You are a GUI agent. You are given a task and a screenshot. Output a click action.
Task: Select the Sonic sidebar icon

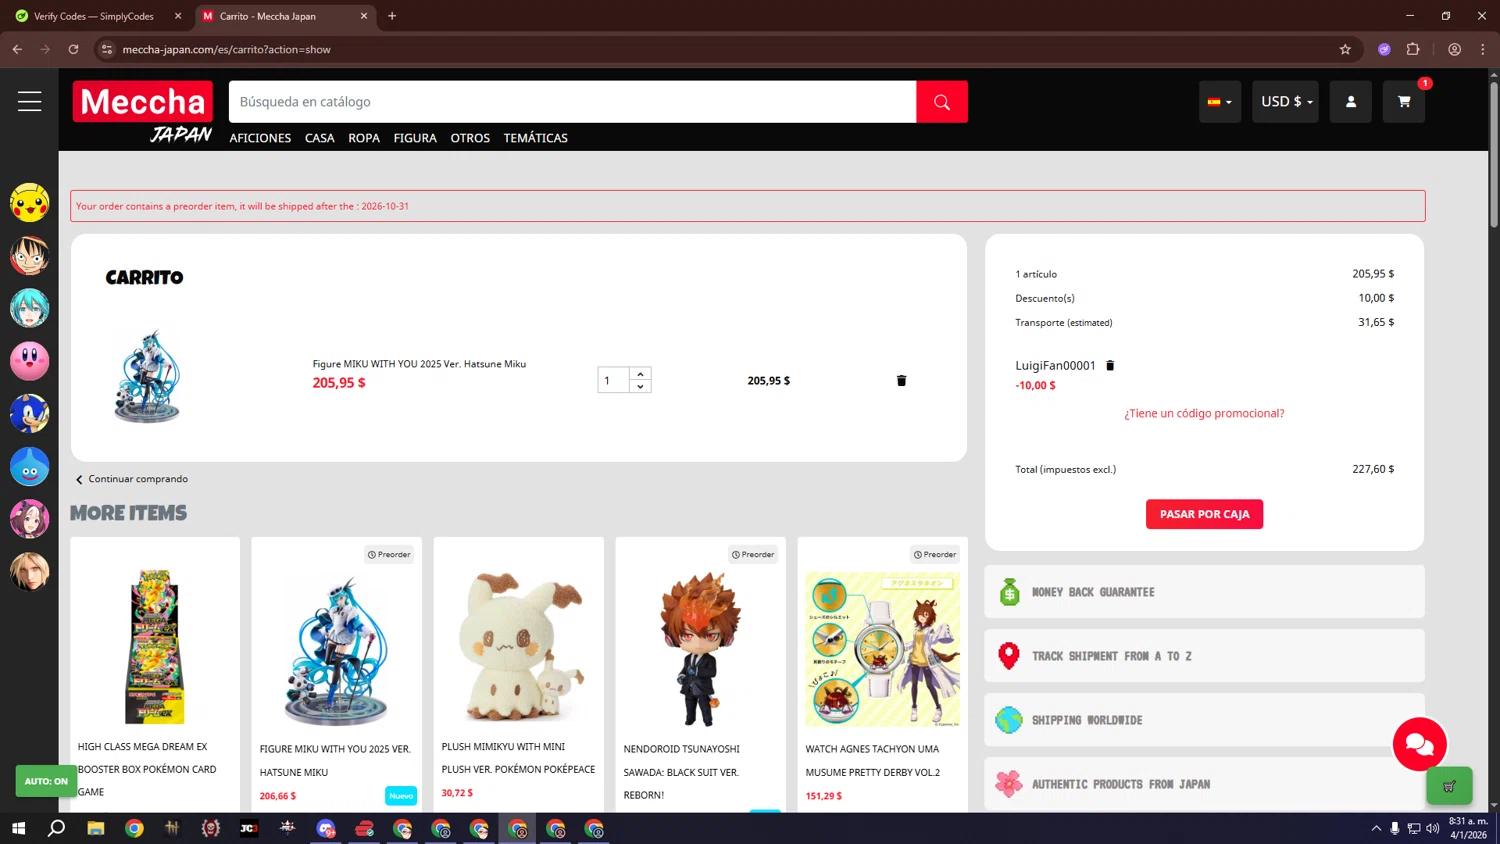pyautogui.click(x=29, y=414)
